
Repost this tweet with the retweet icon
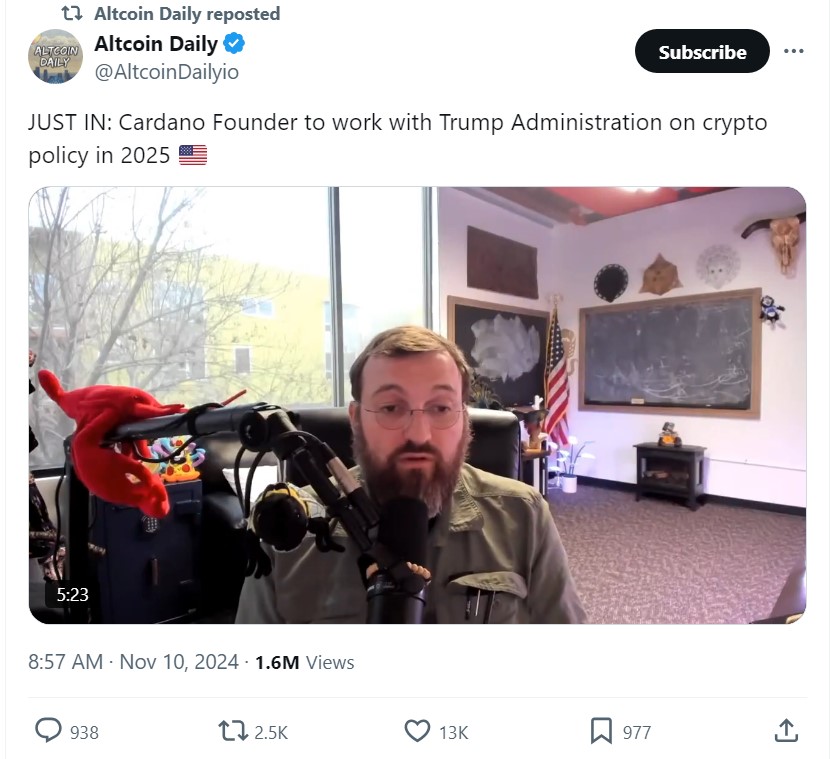point(233,731)
